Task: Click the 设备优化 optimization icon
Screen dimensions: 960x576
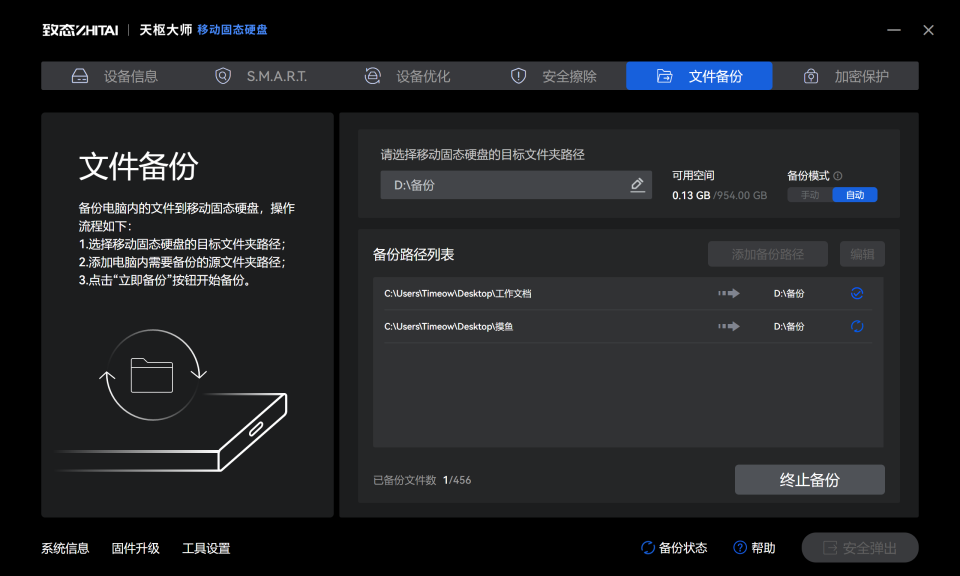Action: point(372,75)
